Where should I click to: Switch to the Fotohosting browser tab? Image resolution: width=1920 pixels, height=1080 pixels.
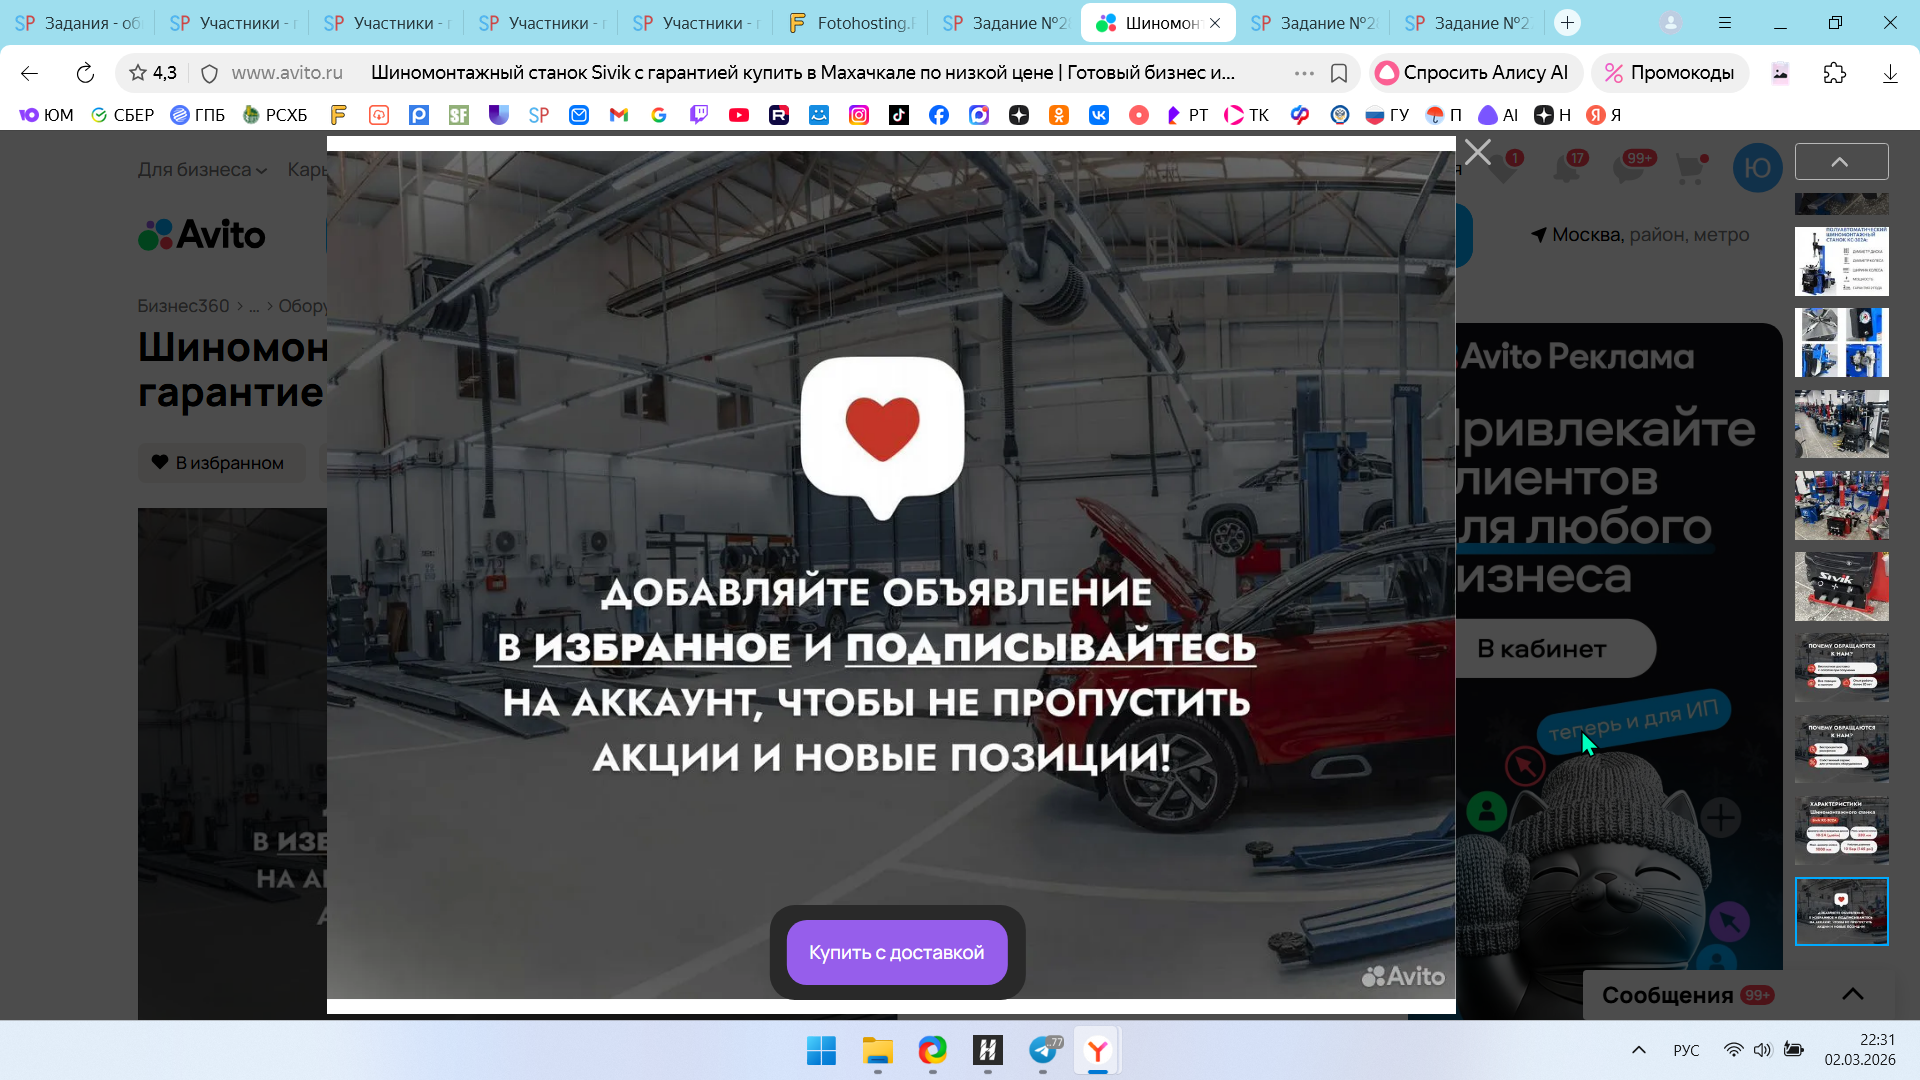(x=850, y=22)
